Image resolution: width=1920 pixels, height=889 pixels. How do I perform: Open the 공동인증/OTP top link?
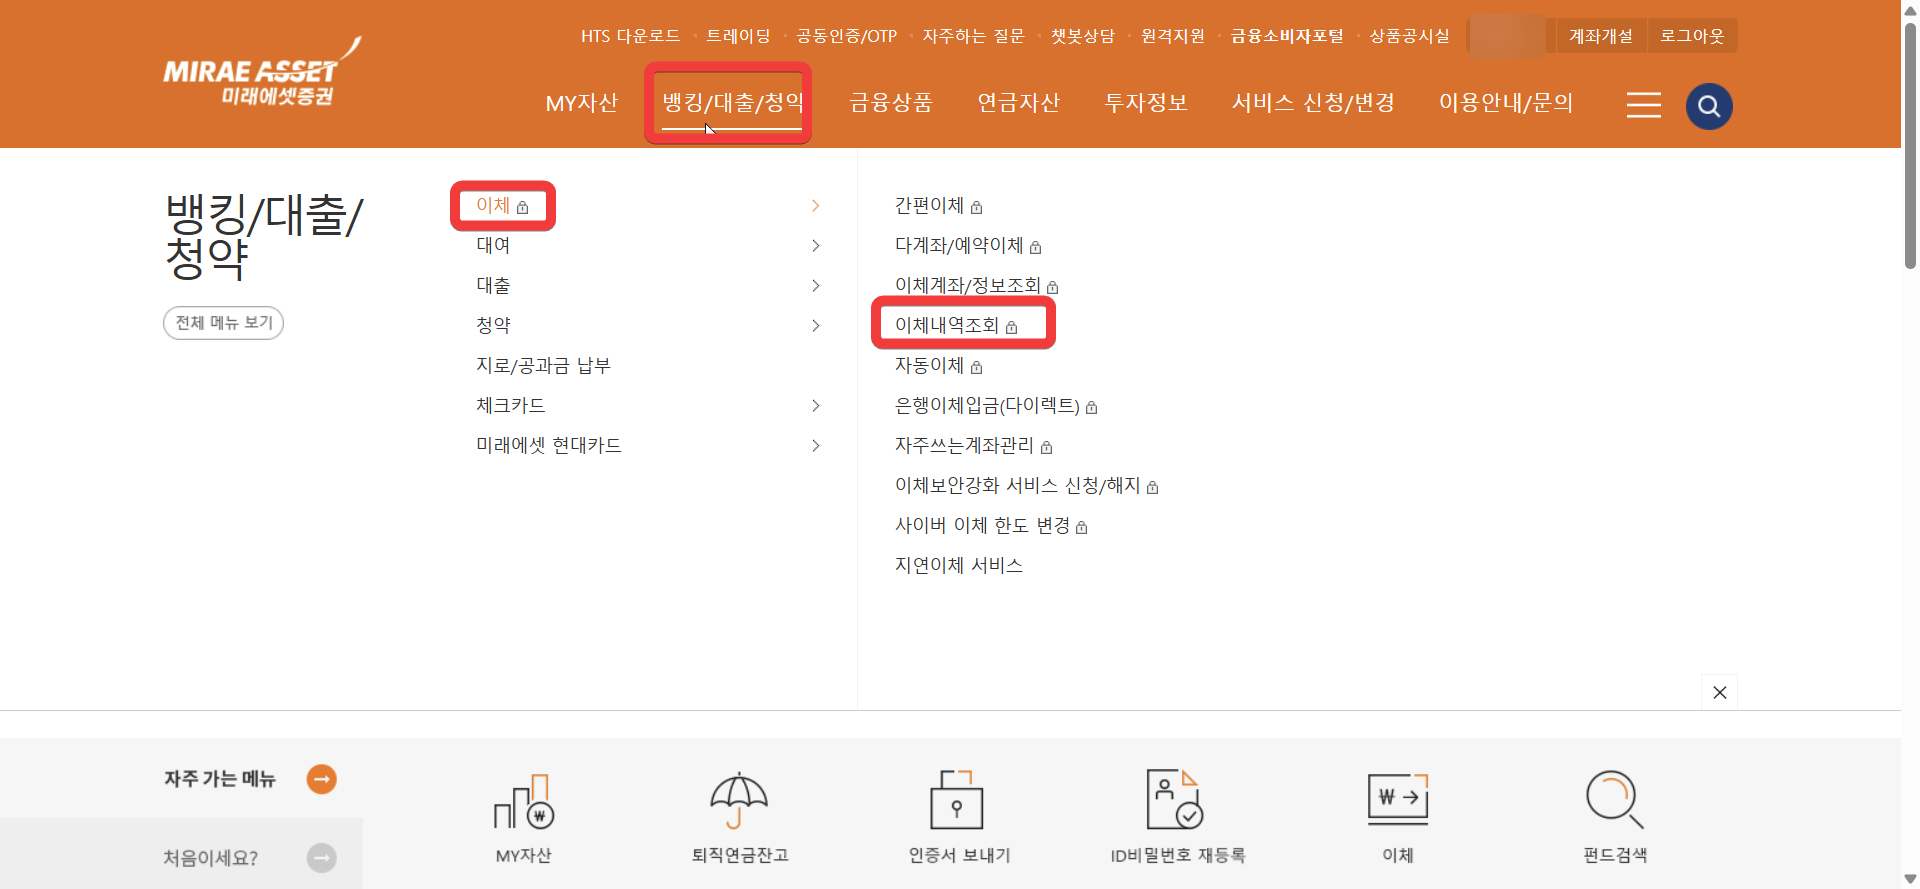846,36
